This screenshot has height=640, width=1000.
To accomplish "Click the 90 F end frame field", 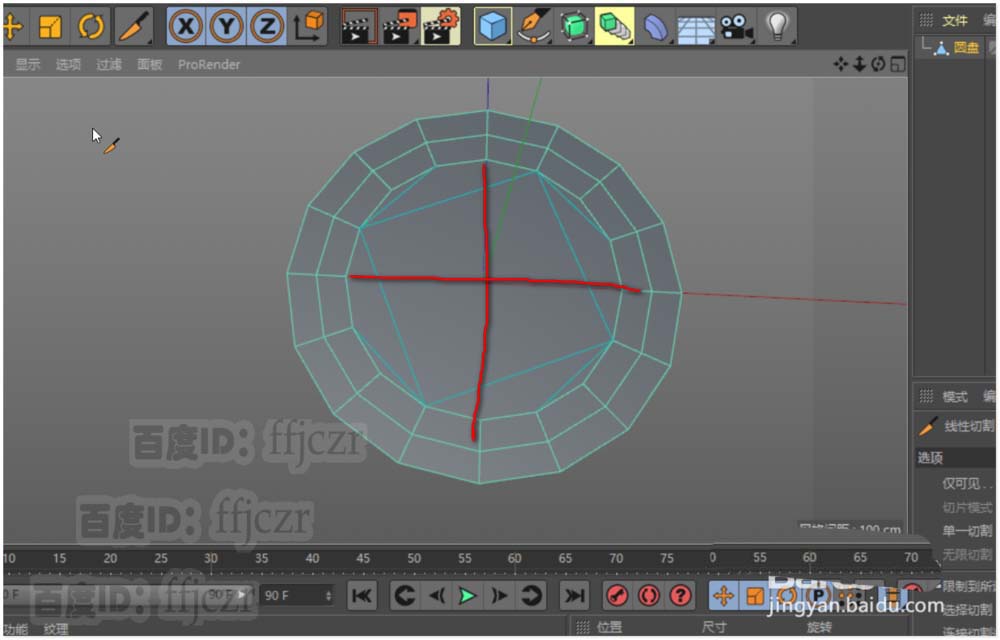I will (x=297, y=595).
